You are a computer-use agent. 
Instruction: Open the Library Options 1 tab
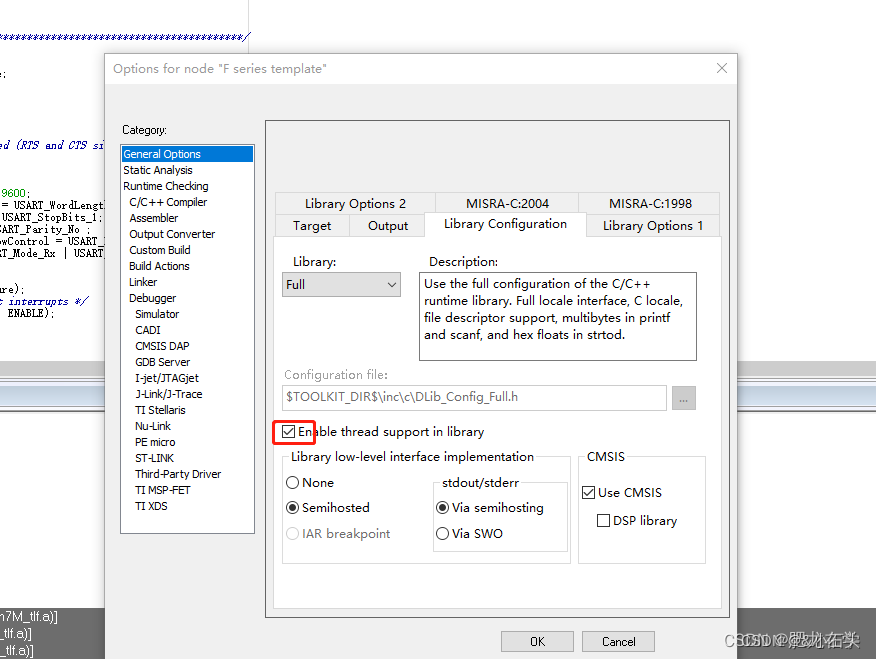[x=653, y=226]
